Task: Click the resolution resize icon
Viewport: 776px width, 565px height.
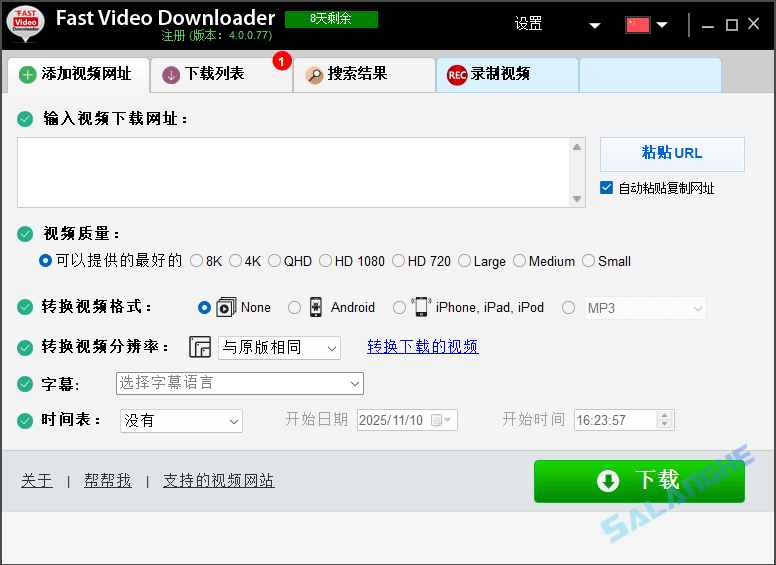Action: (x=200, y=347)
